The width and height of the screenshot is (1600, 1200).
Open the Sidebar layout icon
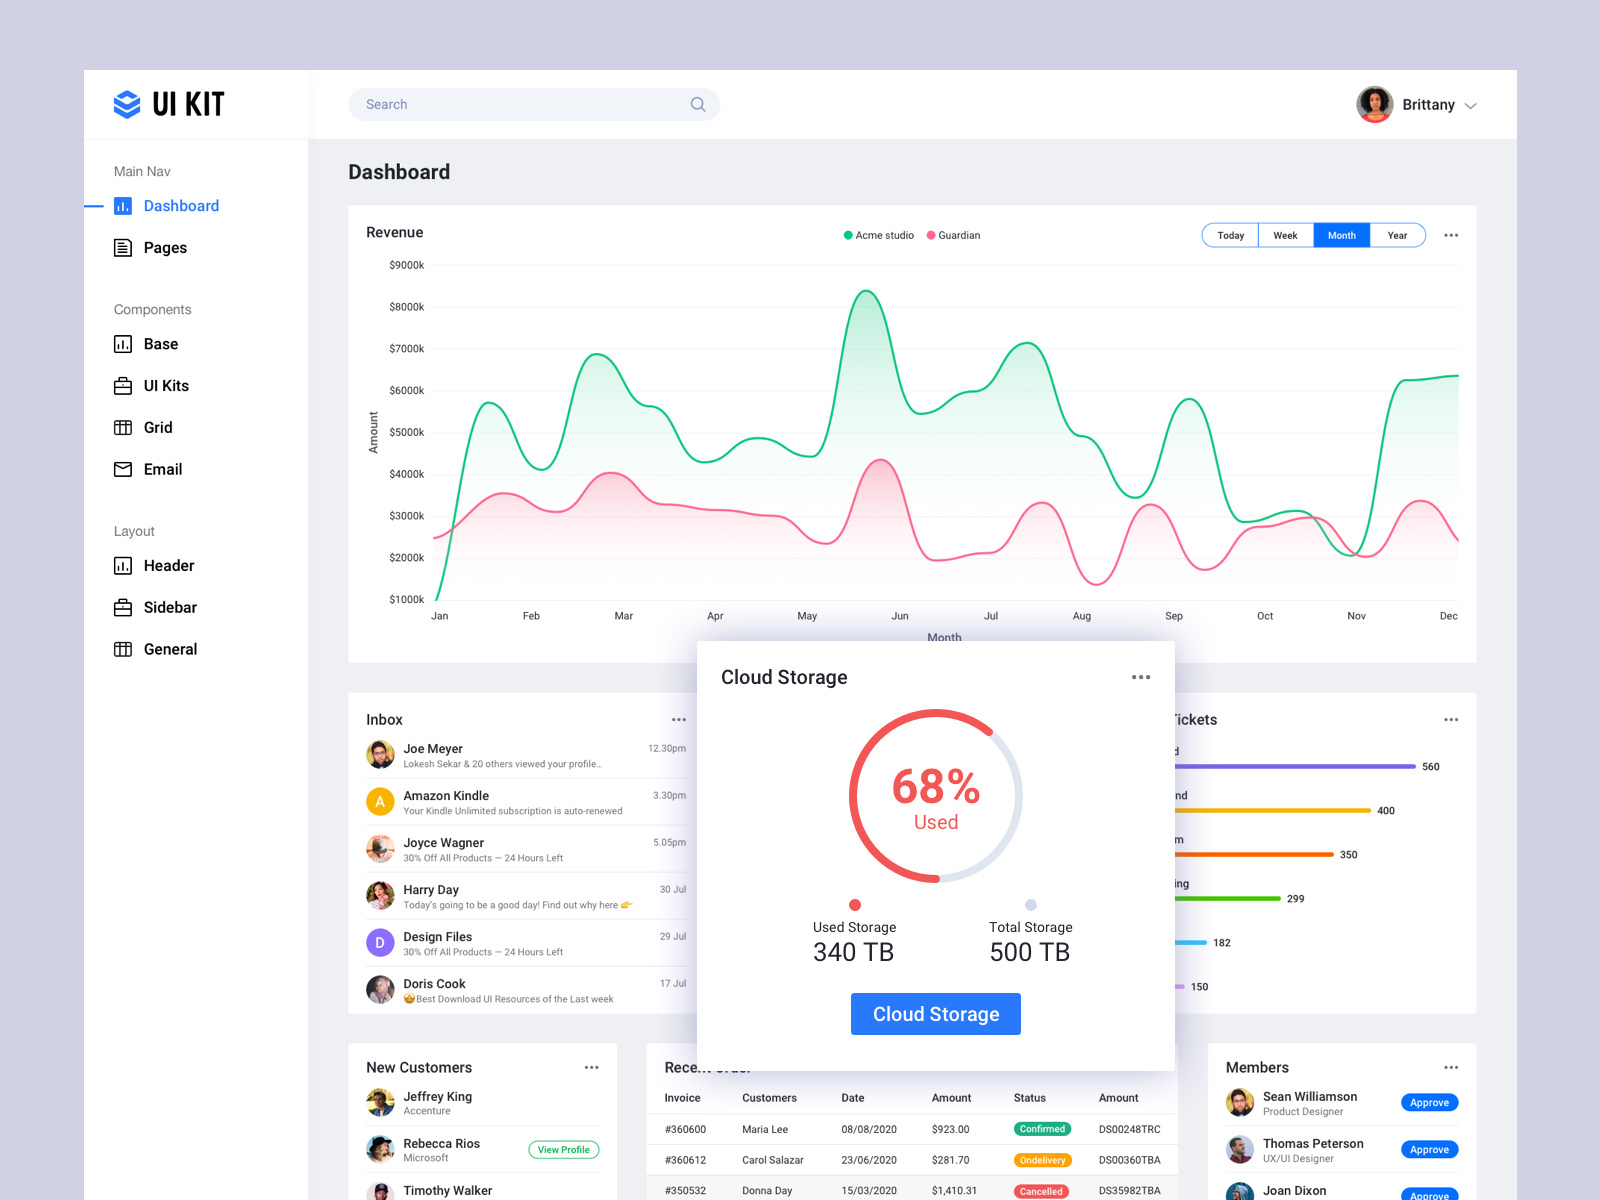tap(122, 607)
